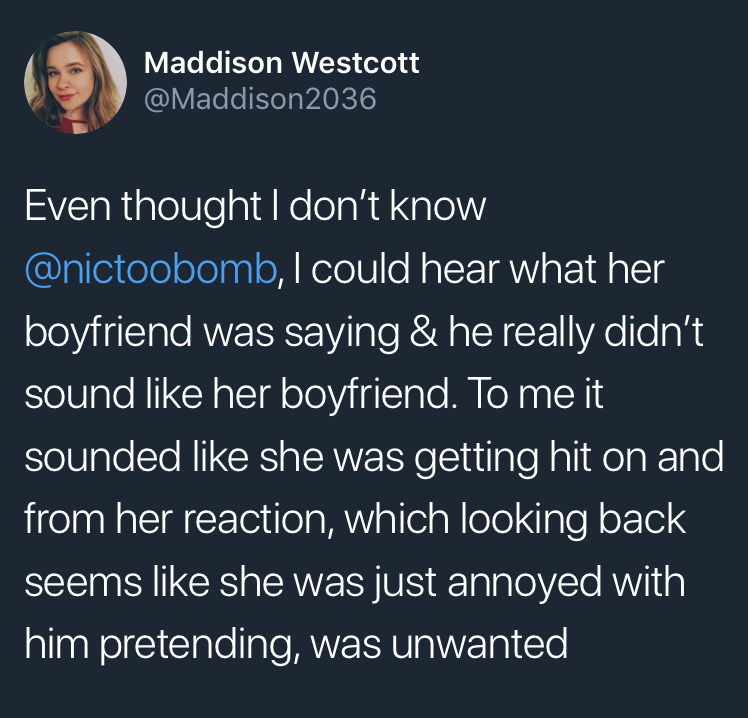
Task: Open the @nictoobomb mention link
Action: click(149, 271)
